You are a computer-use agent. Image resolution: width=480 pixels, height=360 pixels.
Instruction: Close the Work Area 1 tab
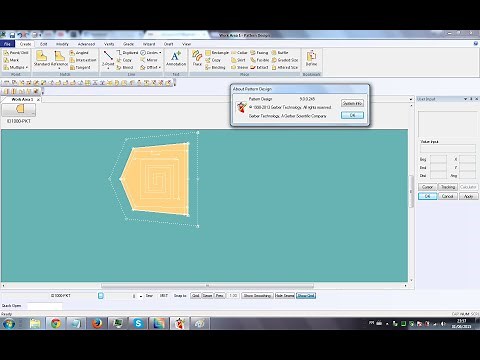coord(38,100)
